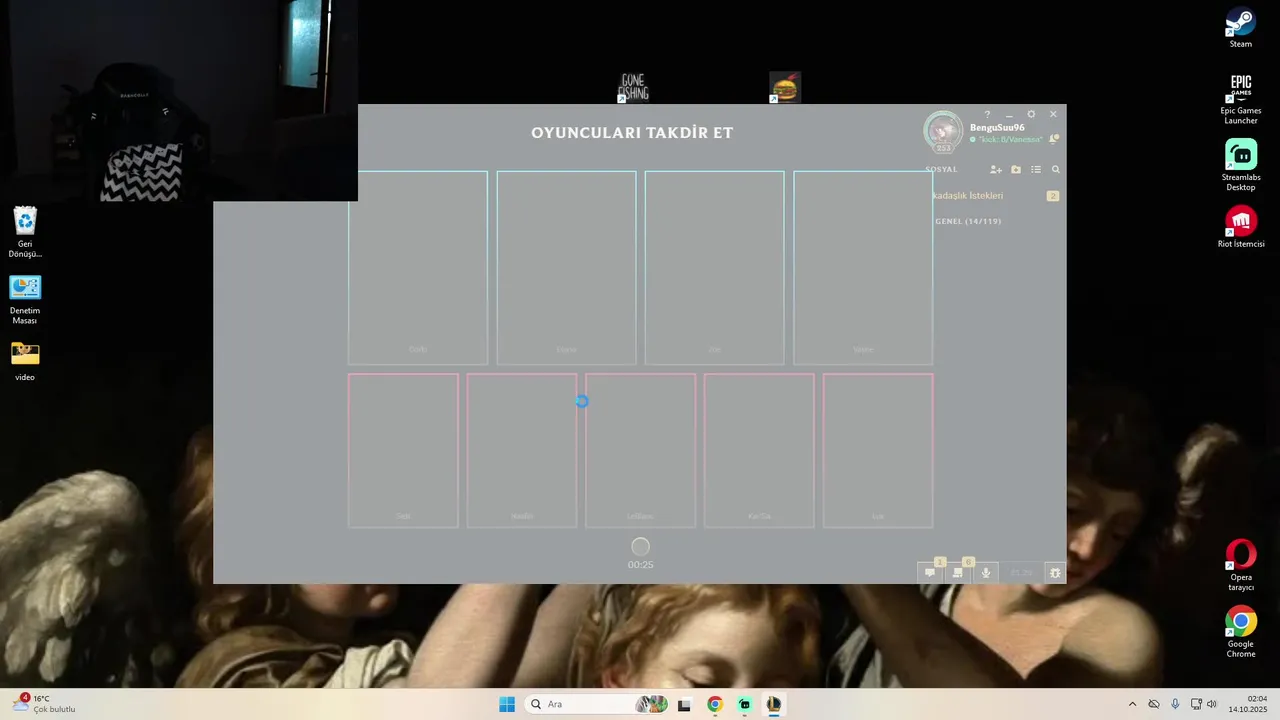
Task: Click the skip circle above 00:25 timer
Action: [x=641, y=546]
